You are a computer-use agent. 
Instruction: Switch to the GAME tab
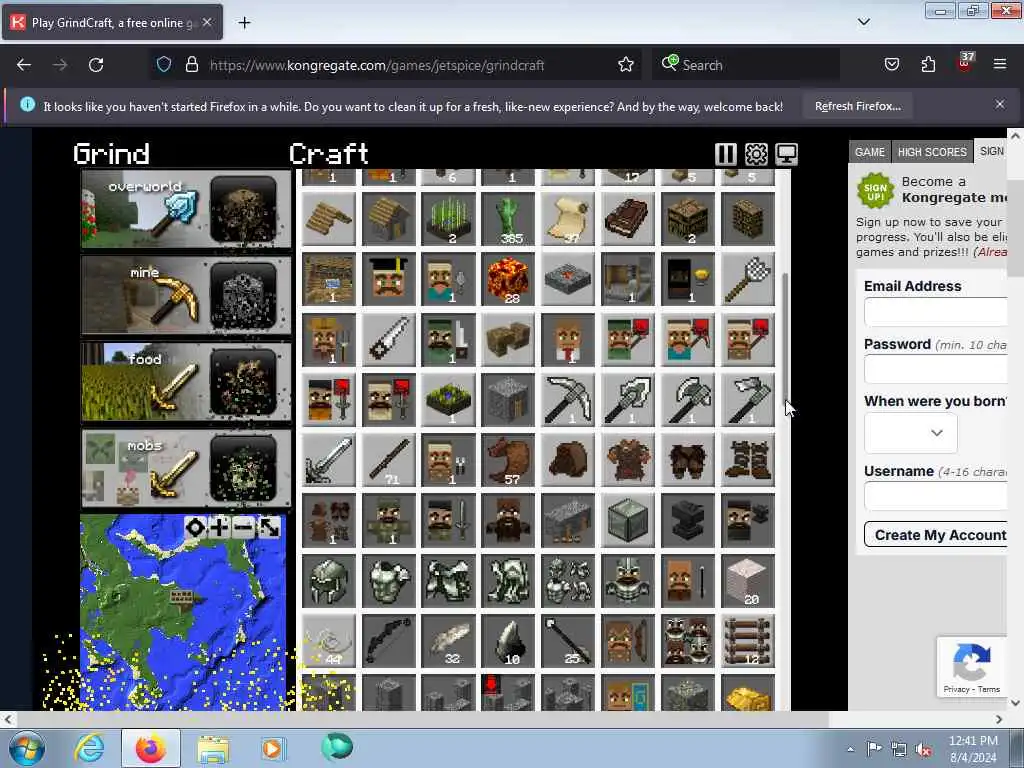click(x=870, y=152)
